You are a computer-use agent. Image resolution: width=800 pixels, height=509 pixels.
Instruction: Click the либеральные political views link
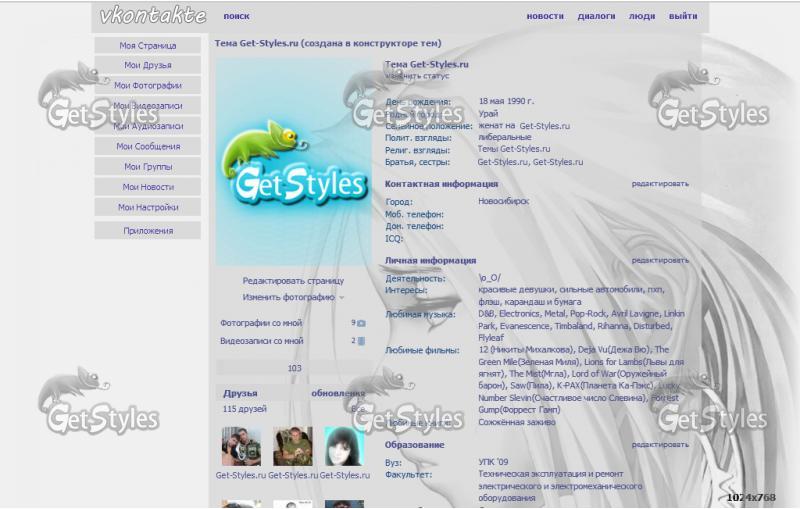point(505,137)
